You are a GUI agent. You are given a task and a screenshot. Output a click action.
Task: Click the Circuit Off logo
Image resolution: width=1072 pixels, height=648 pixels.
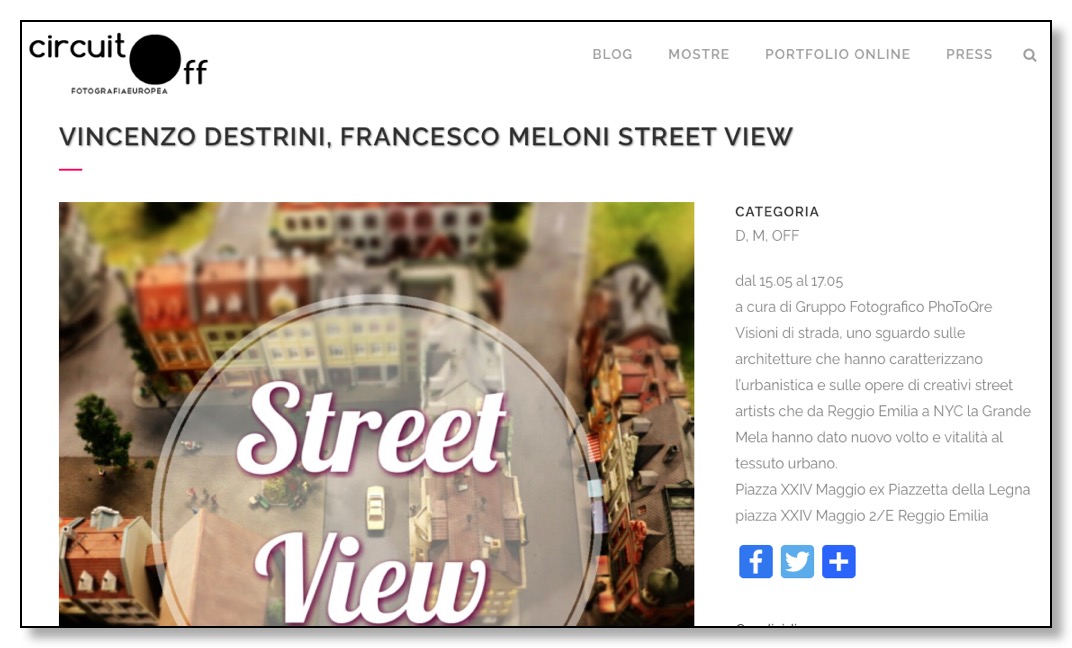(118, 63)
